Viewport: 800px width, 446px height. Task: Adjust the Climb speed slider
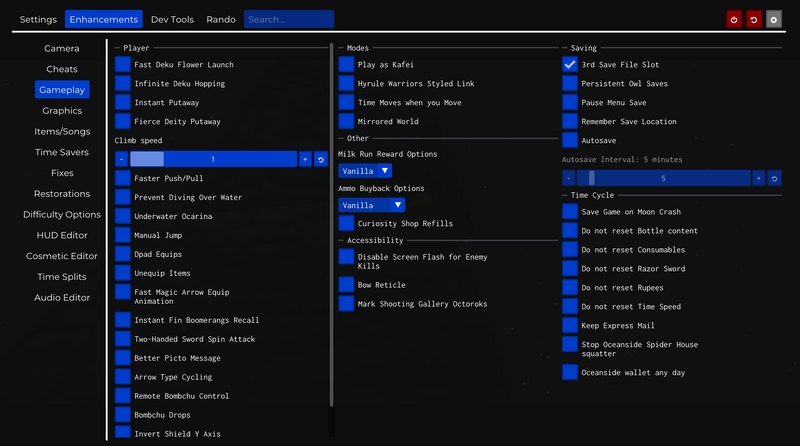coord(213,159)
